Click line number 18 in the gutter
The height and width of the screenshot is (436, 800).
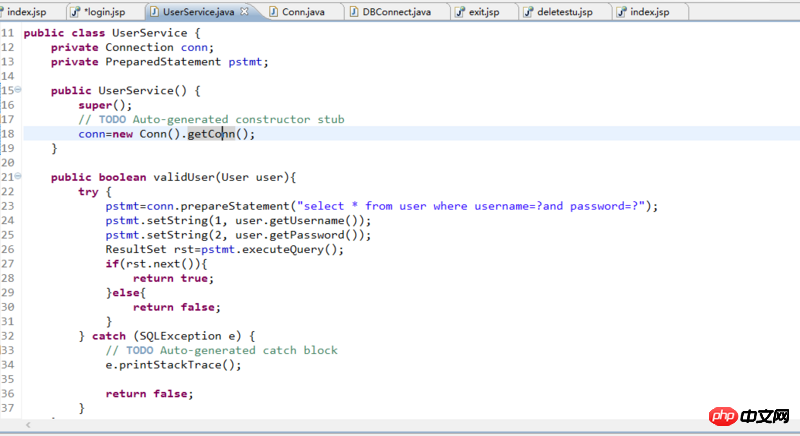coord(8,134)
